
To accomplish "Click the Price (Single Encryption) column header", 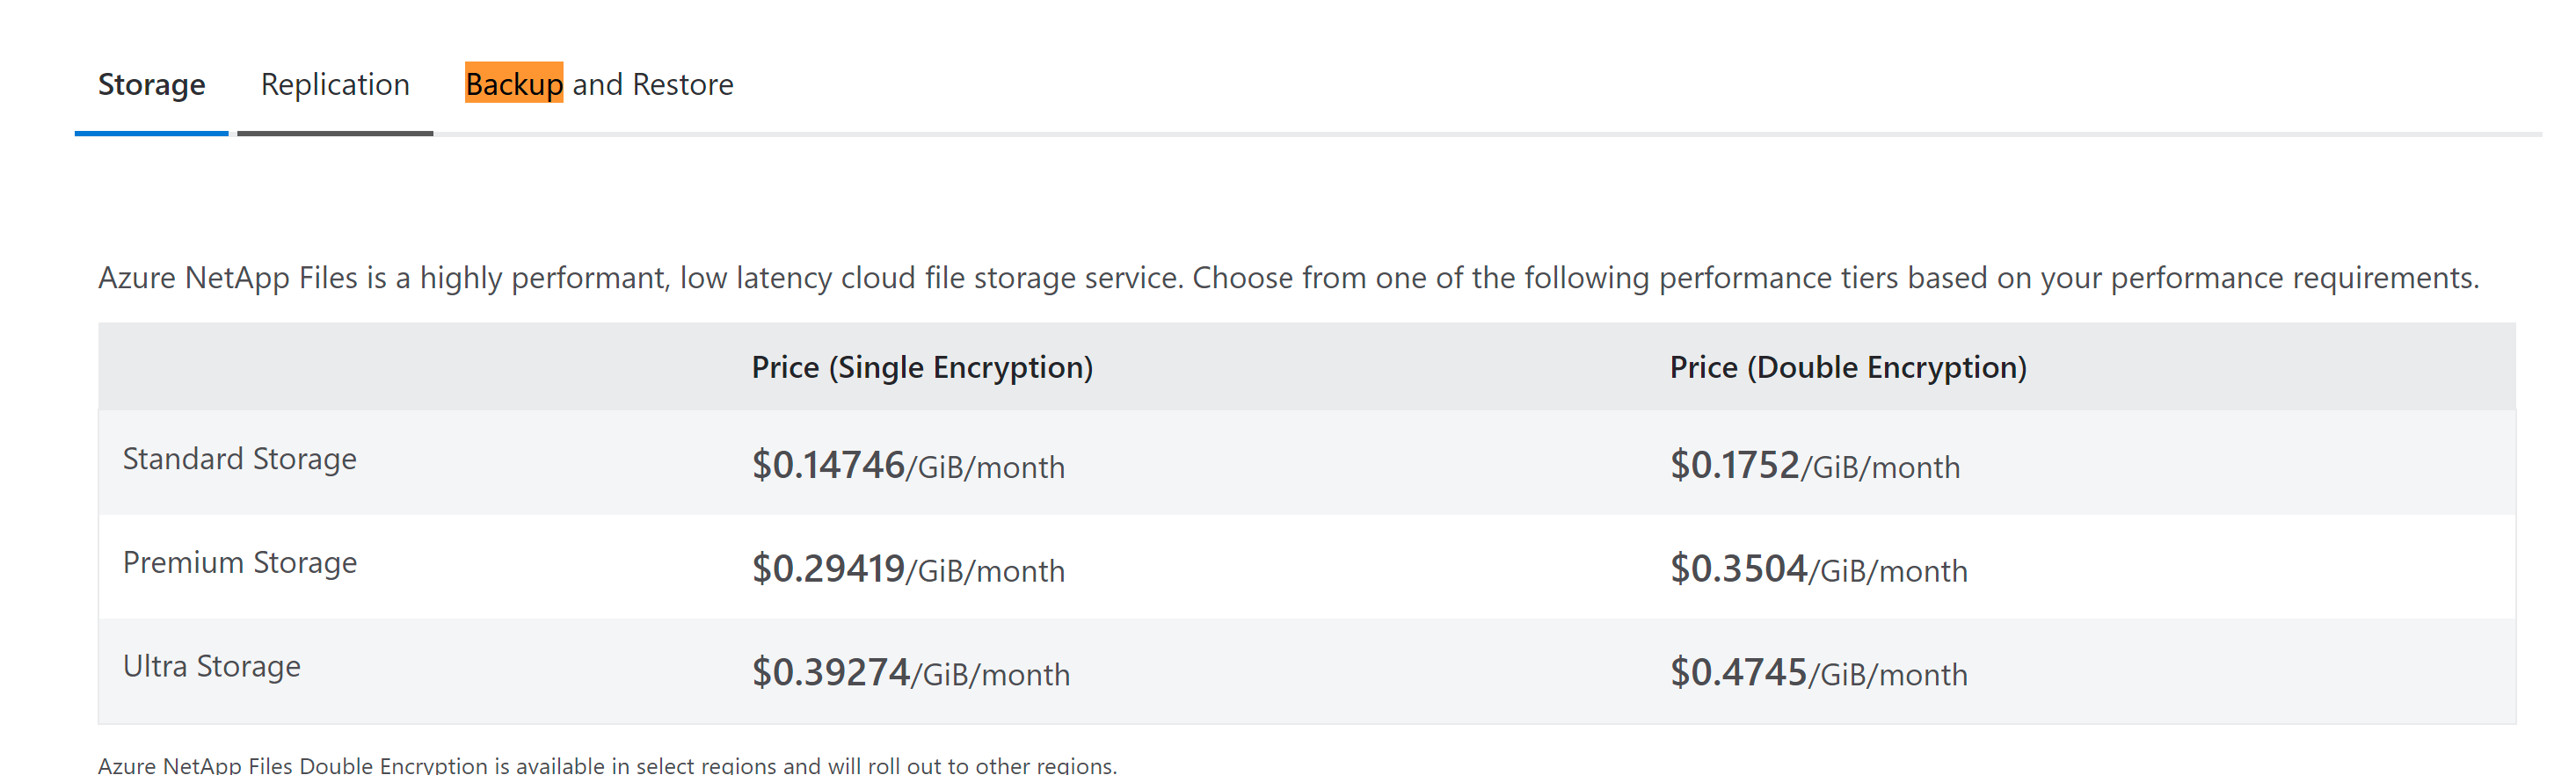I will coord(922,368).
